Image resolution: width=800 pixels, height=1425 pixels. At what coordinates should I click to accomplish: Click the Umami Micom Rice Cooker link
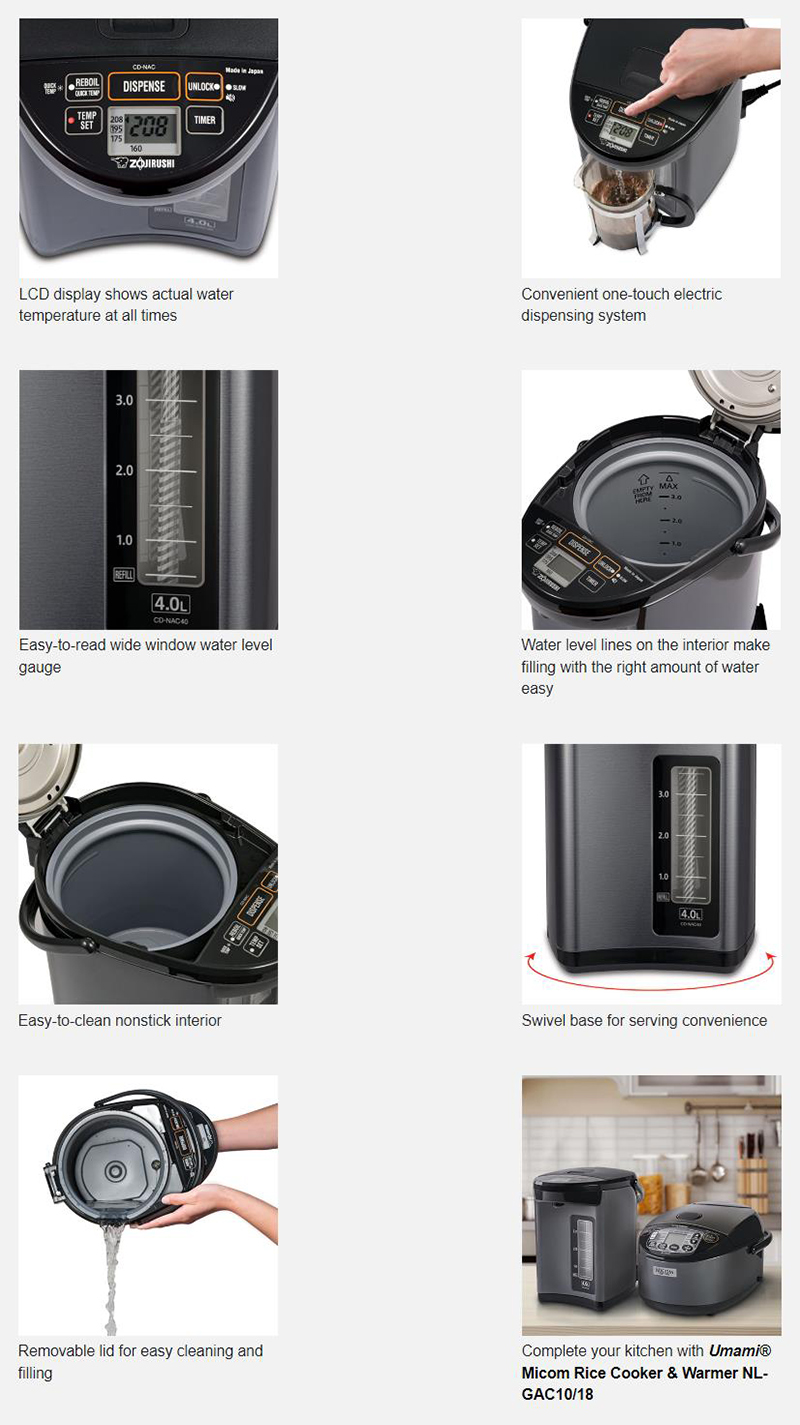tap(646, 1373)
